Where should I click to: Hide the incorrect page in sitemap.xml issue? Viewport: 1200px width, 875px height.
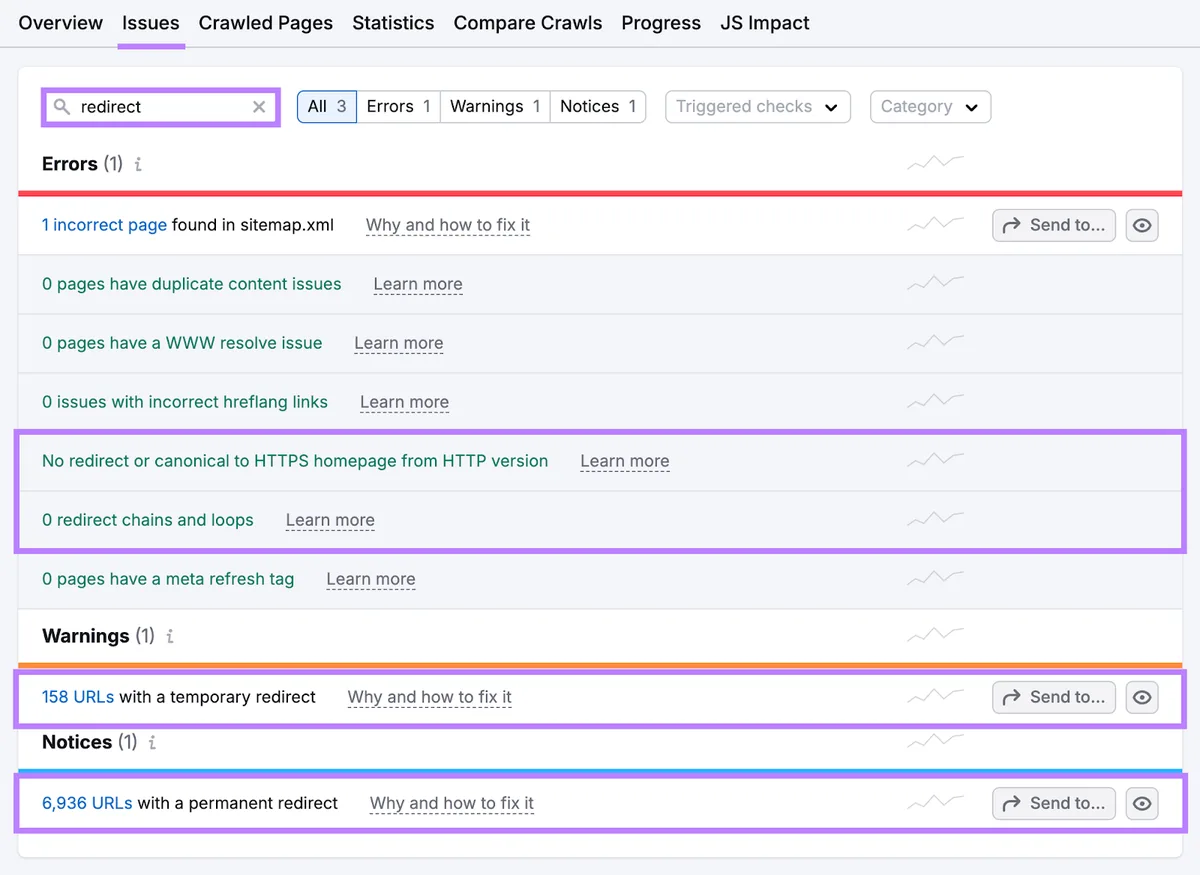[1142, 225]
